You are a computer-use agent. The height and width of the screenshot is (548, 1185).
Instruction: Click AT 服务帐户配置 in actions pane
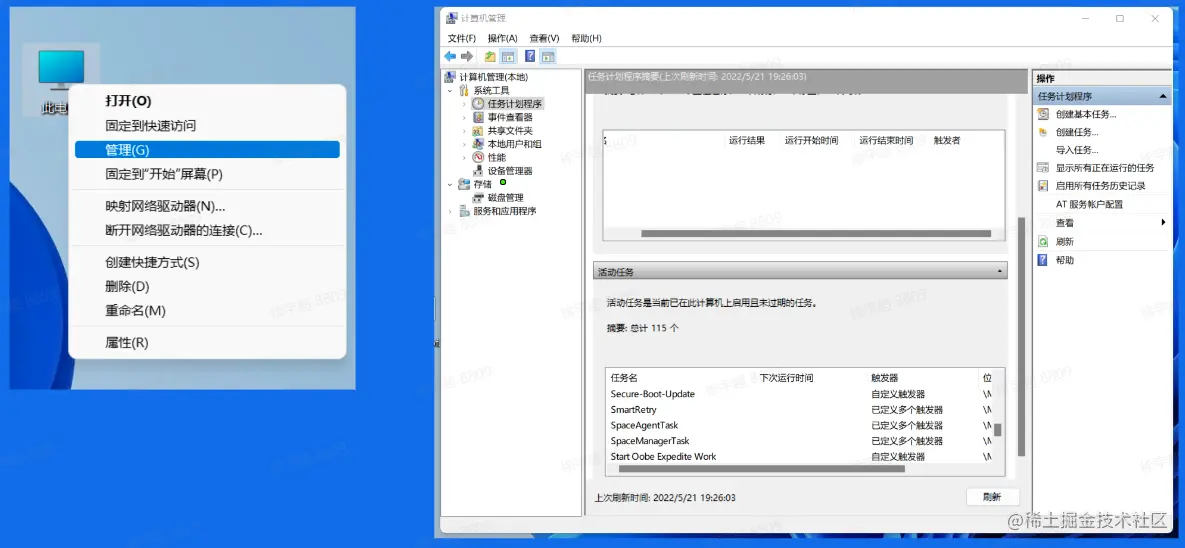(x=1089, y=204)
